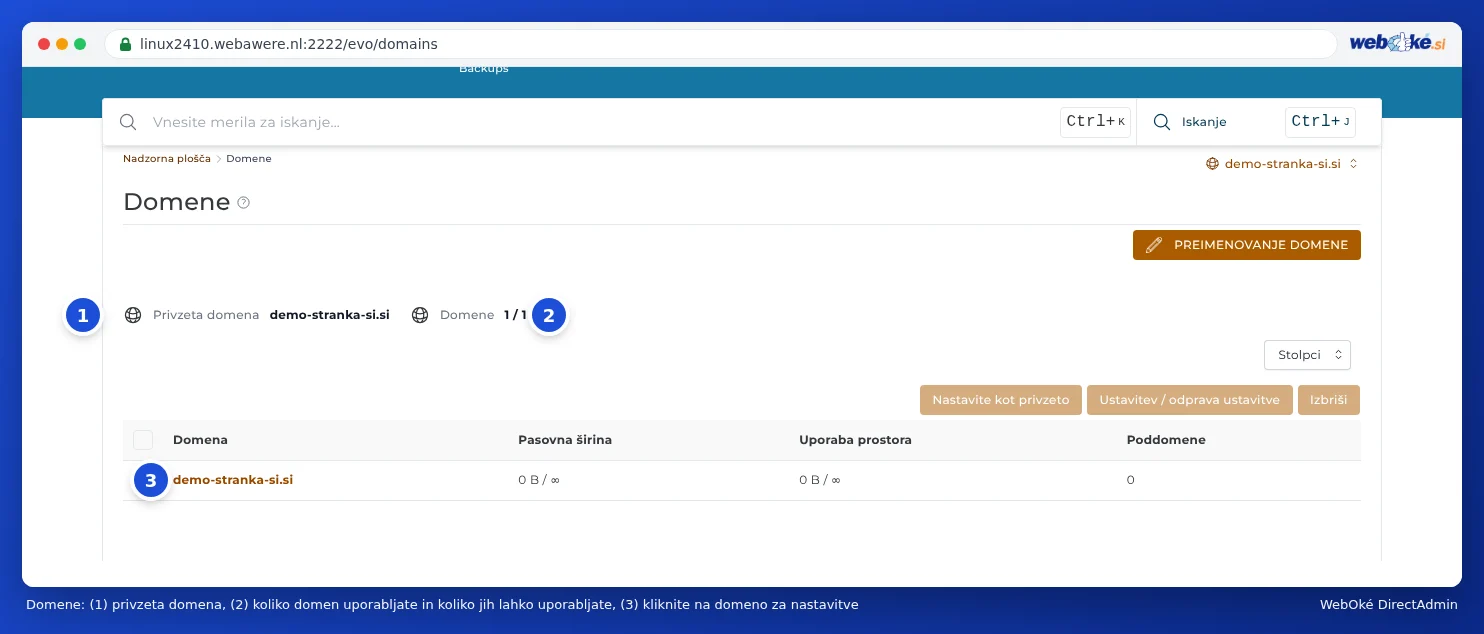The image size is (1484, 634).
Task: Open demo-stranka-si.si domain link in table
Action: click(x=233, y=480)
